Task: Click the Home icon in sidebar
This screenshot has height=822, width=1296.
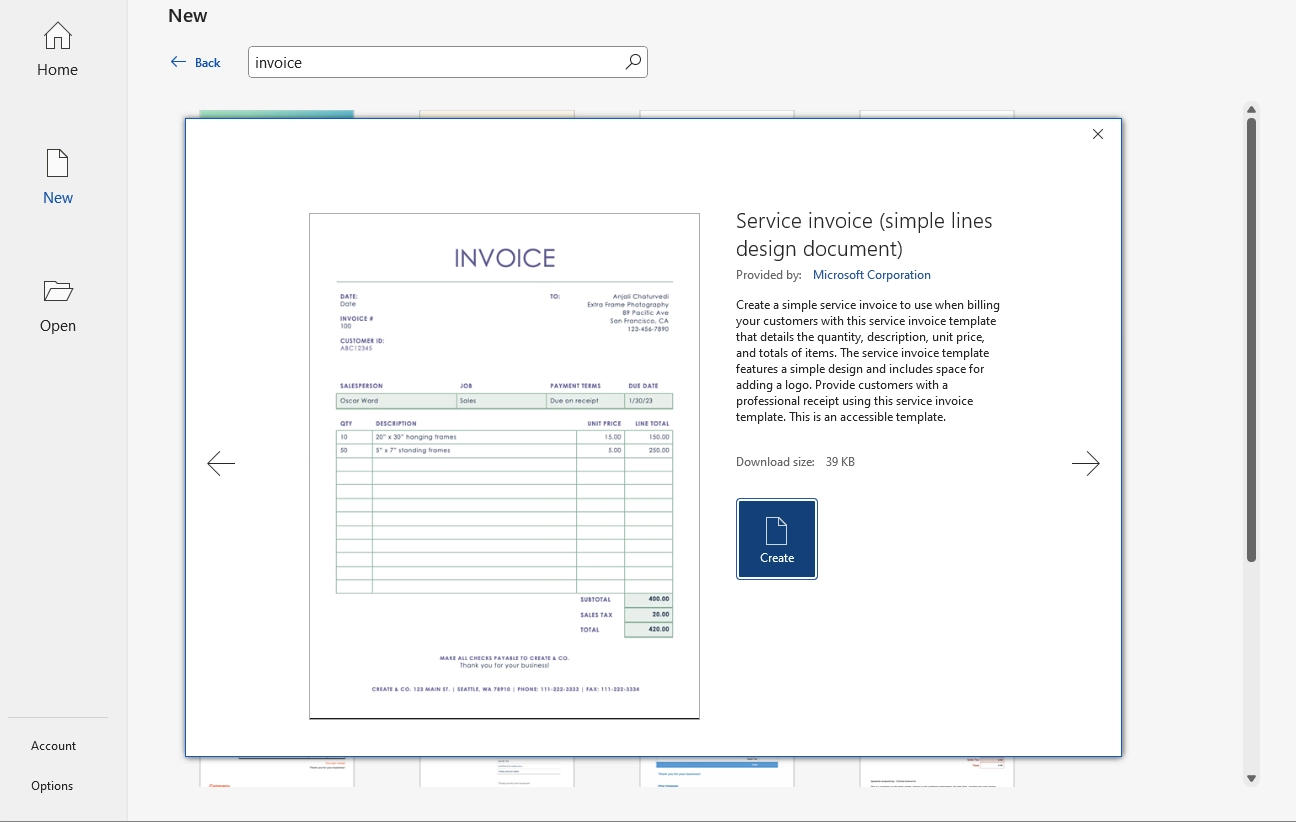Action: click(x=57, y=37)
